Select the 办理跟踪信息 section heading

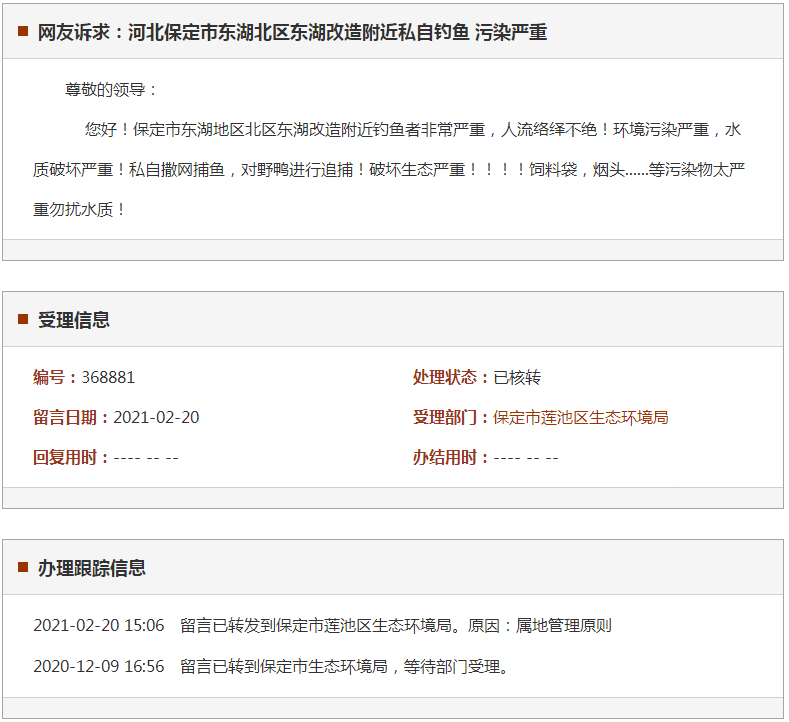tap(92, 568)
